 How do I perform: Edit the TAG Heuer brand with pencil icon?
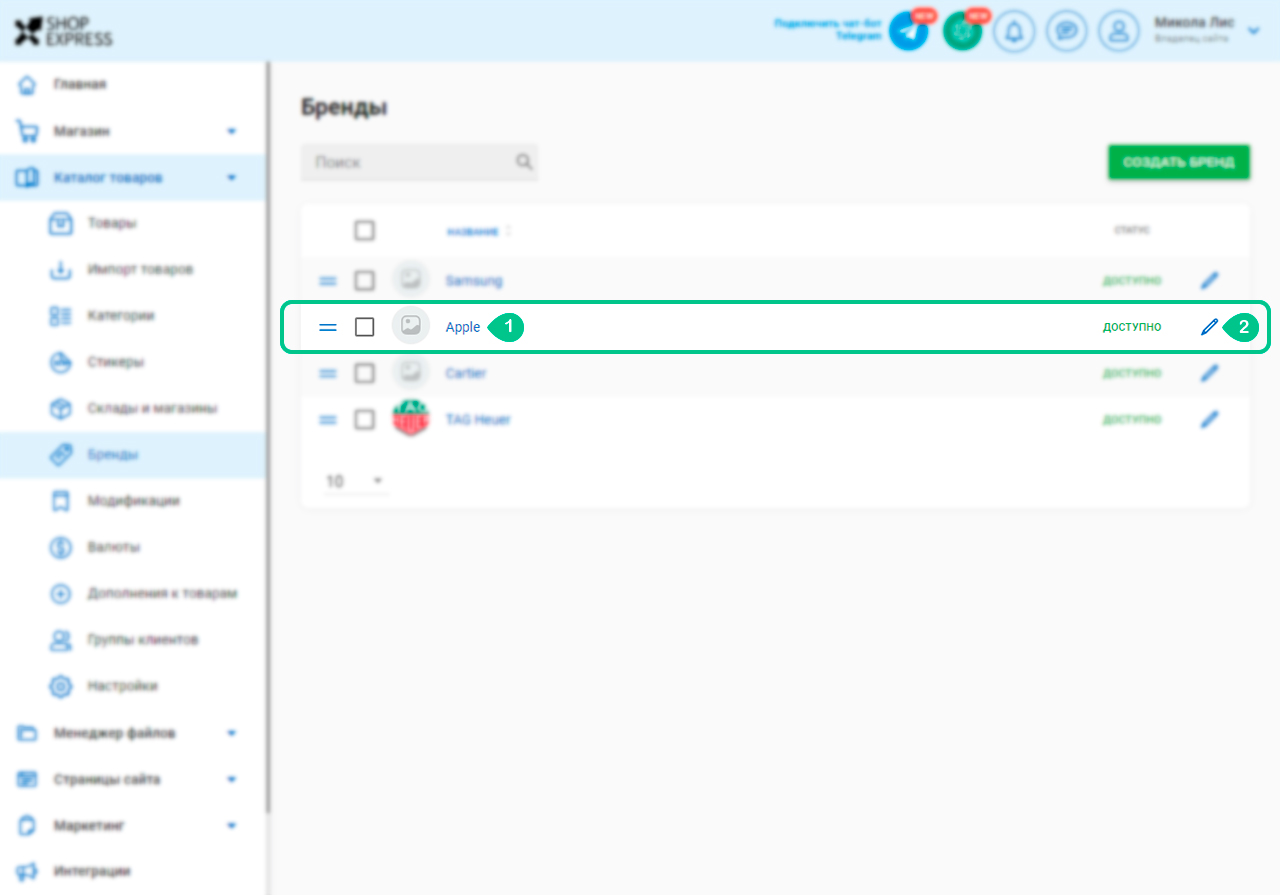pos(1210,419)
